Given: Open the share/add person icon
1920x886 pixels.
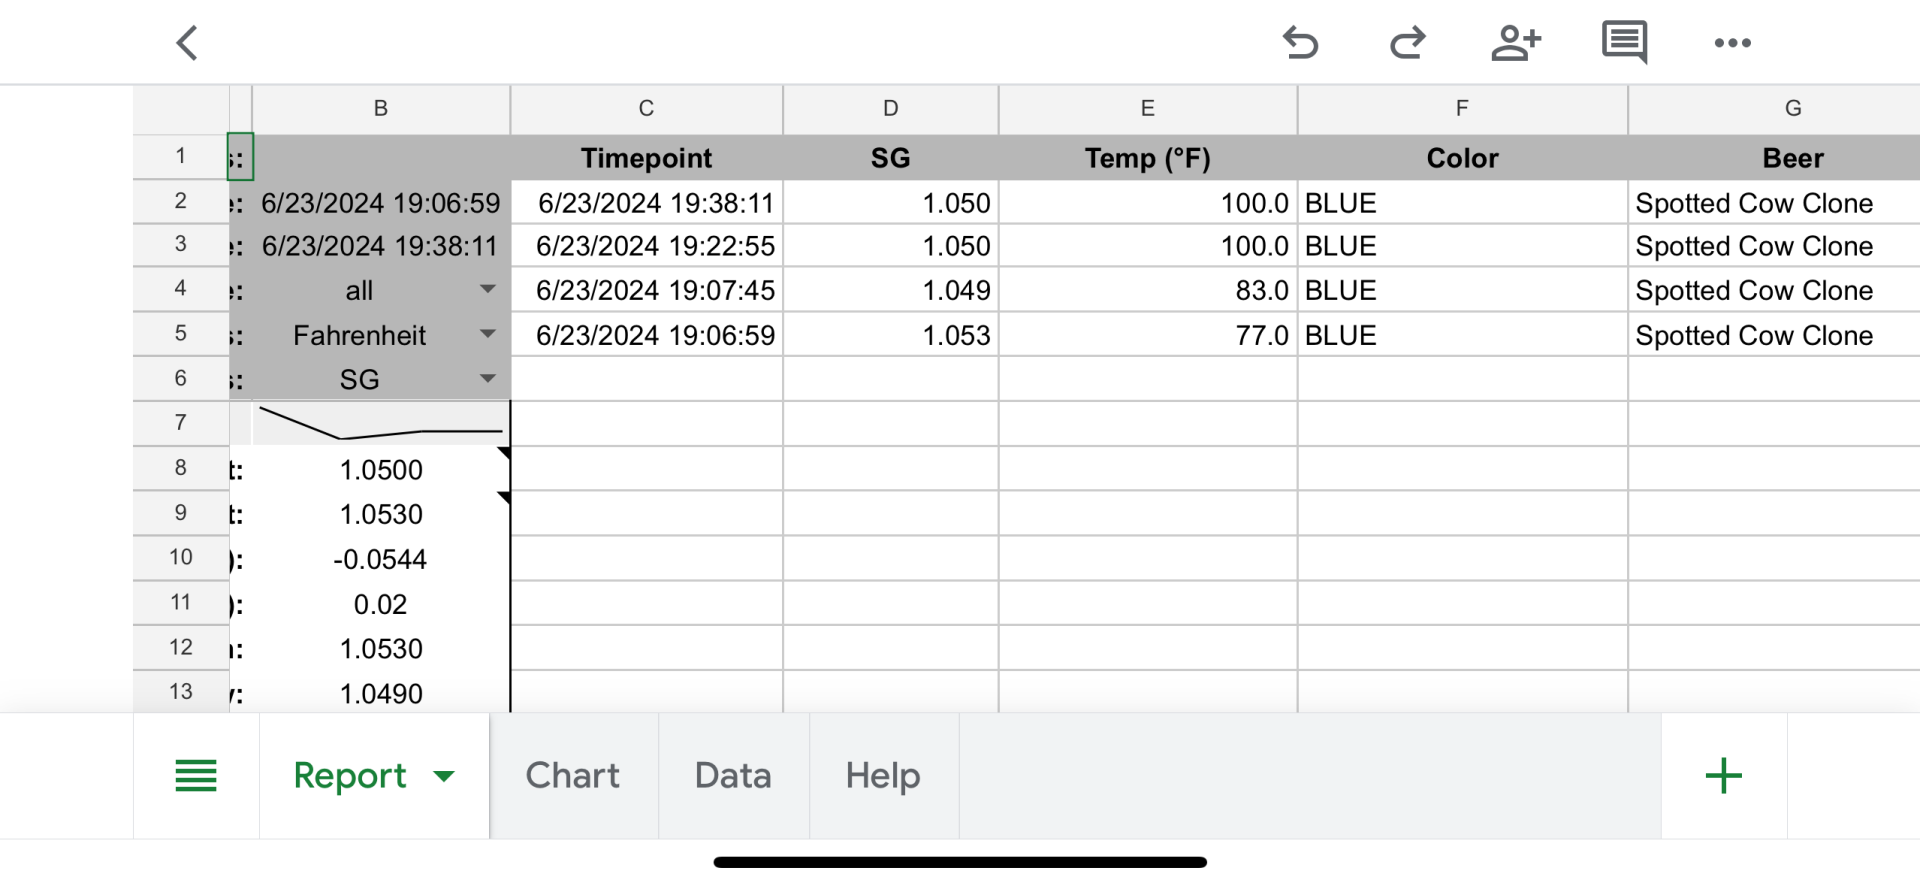Looking at the screenshot, I should coord(1515,43).
